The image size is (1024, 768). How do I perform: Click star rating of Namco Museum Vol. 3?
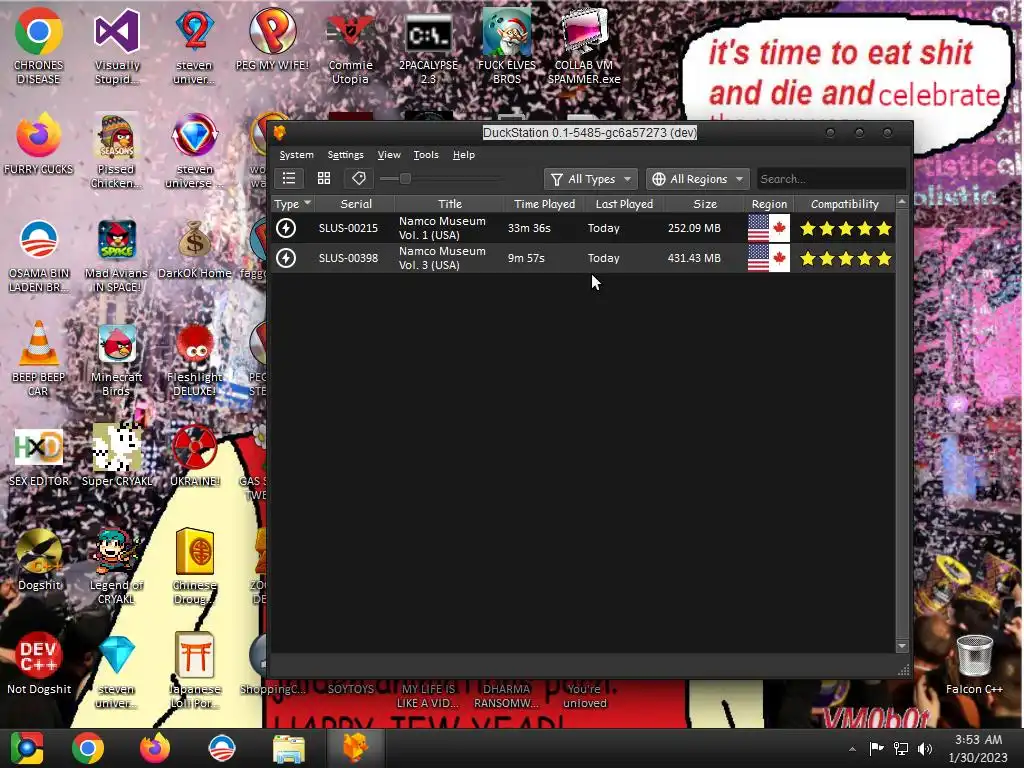846,258
